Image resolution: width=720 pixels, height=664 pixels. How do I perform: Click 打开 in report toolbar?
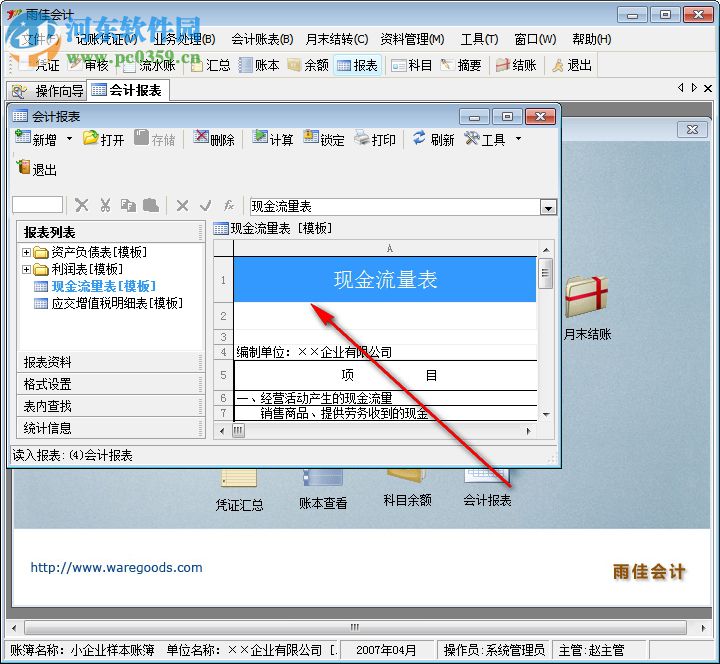click(x=104, y=139)
